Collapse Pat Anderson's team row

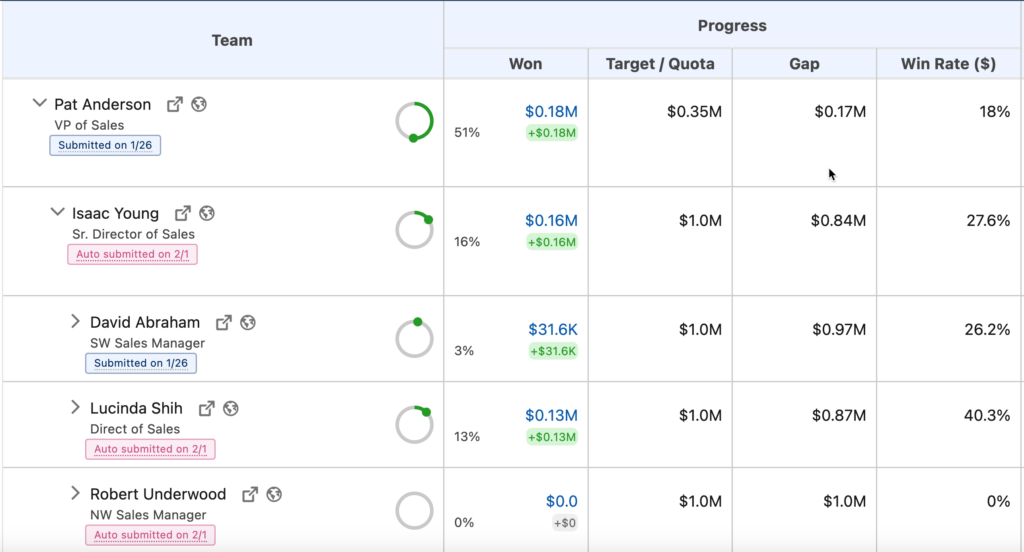coord(40,103)
